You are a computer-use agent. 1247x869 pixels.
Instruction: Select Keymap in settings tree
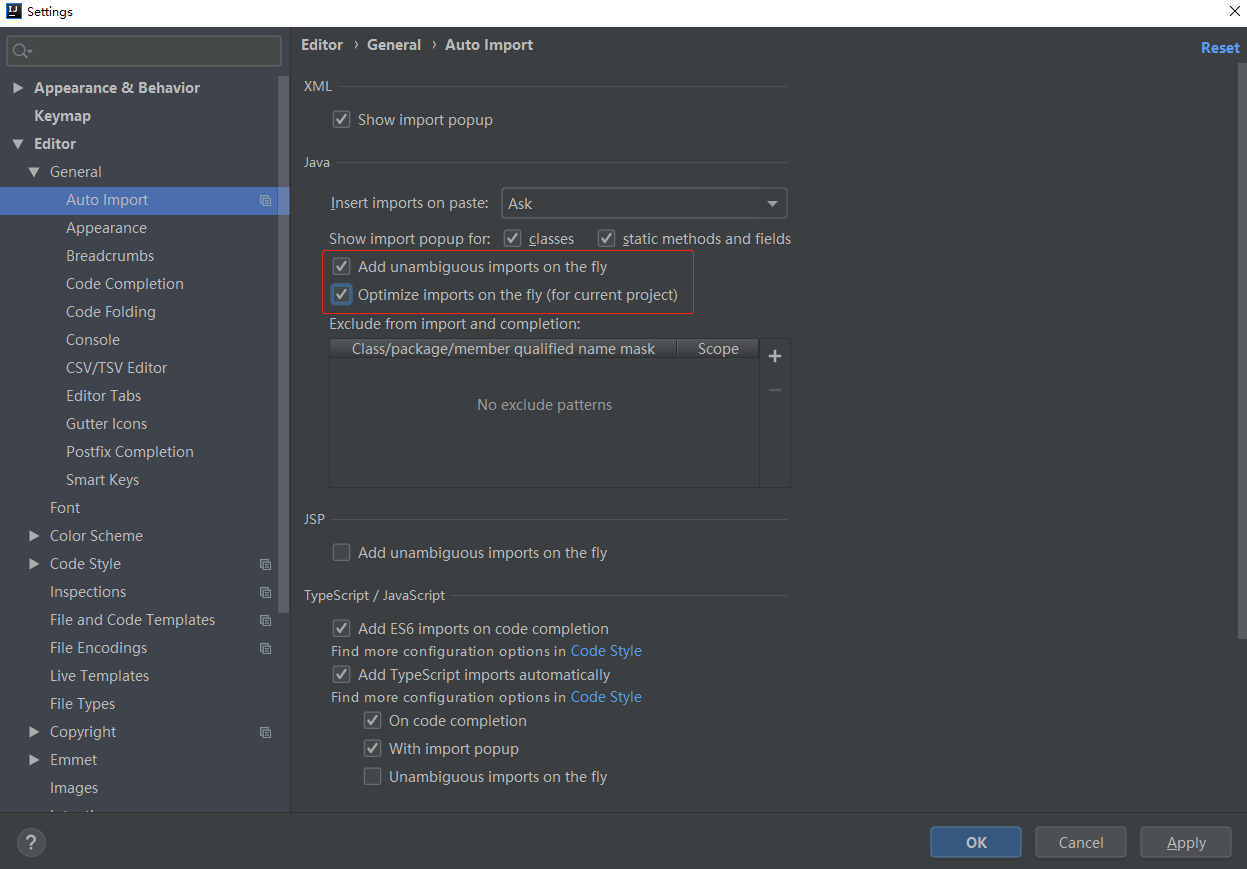62,116
